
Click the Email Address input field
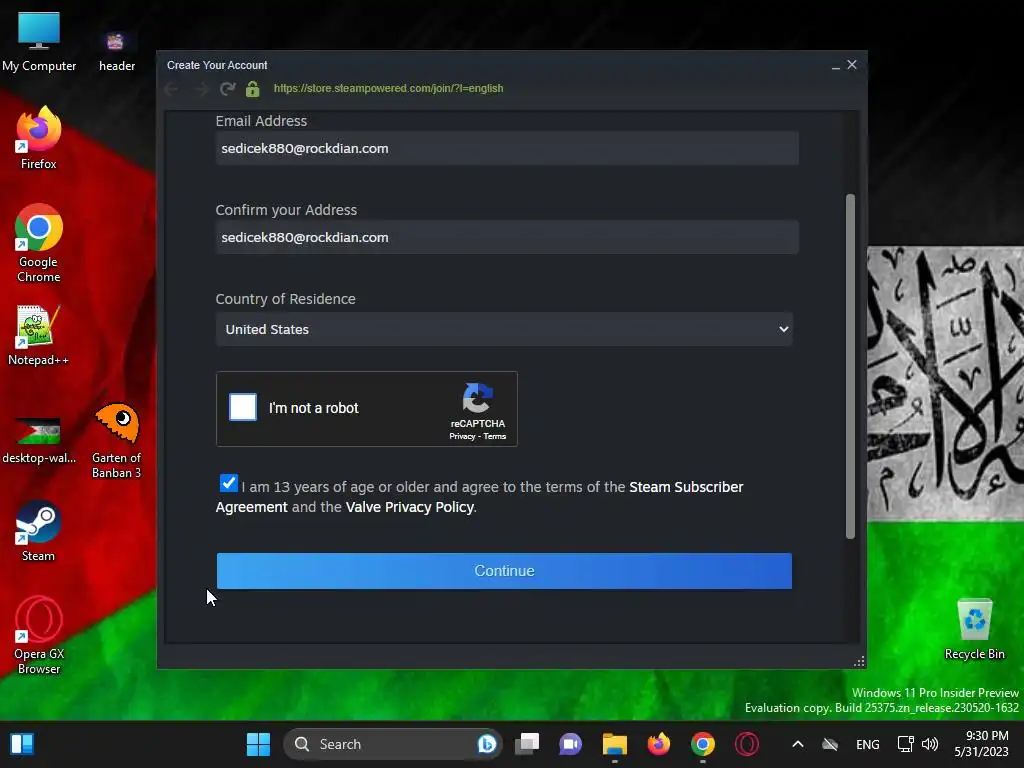tap(507, 148)
